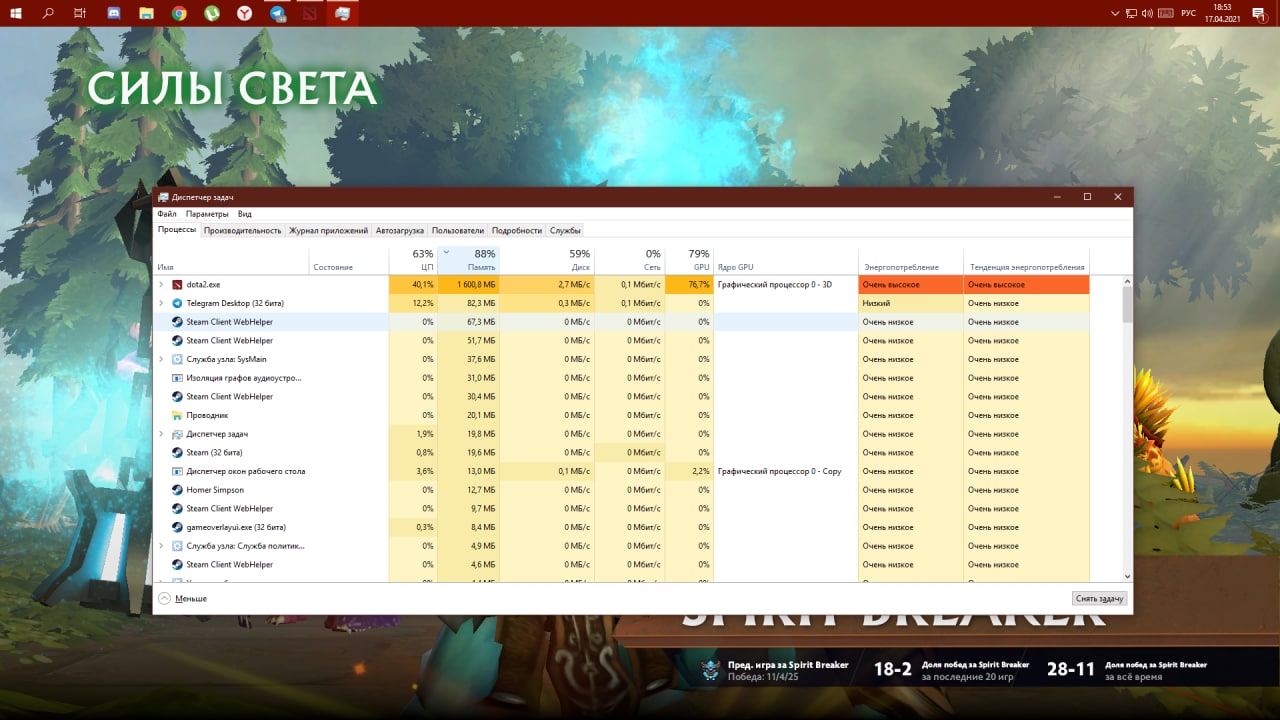Viewport: 1280px width, 720px height.
Task: Click the Изоляция графов аудиоустройств icon
Action: click(x=177, y=378)
